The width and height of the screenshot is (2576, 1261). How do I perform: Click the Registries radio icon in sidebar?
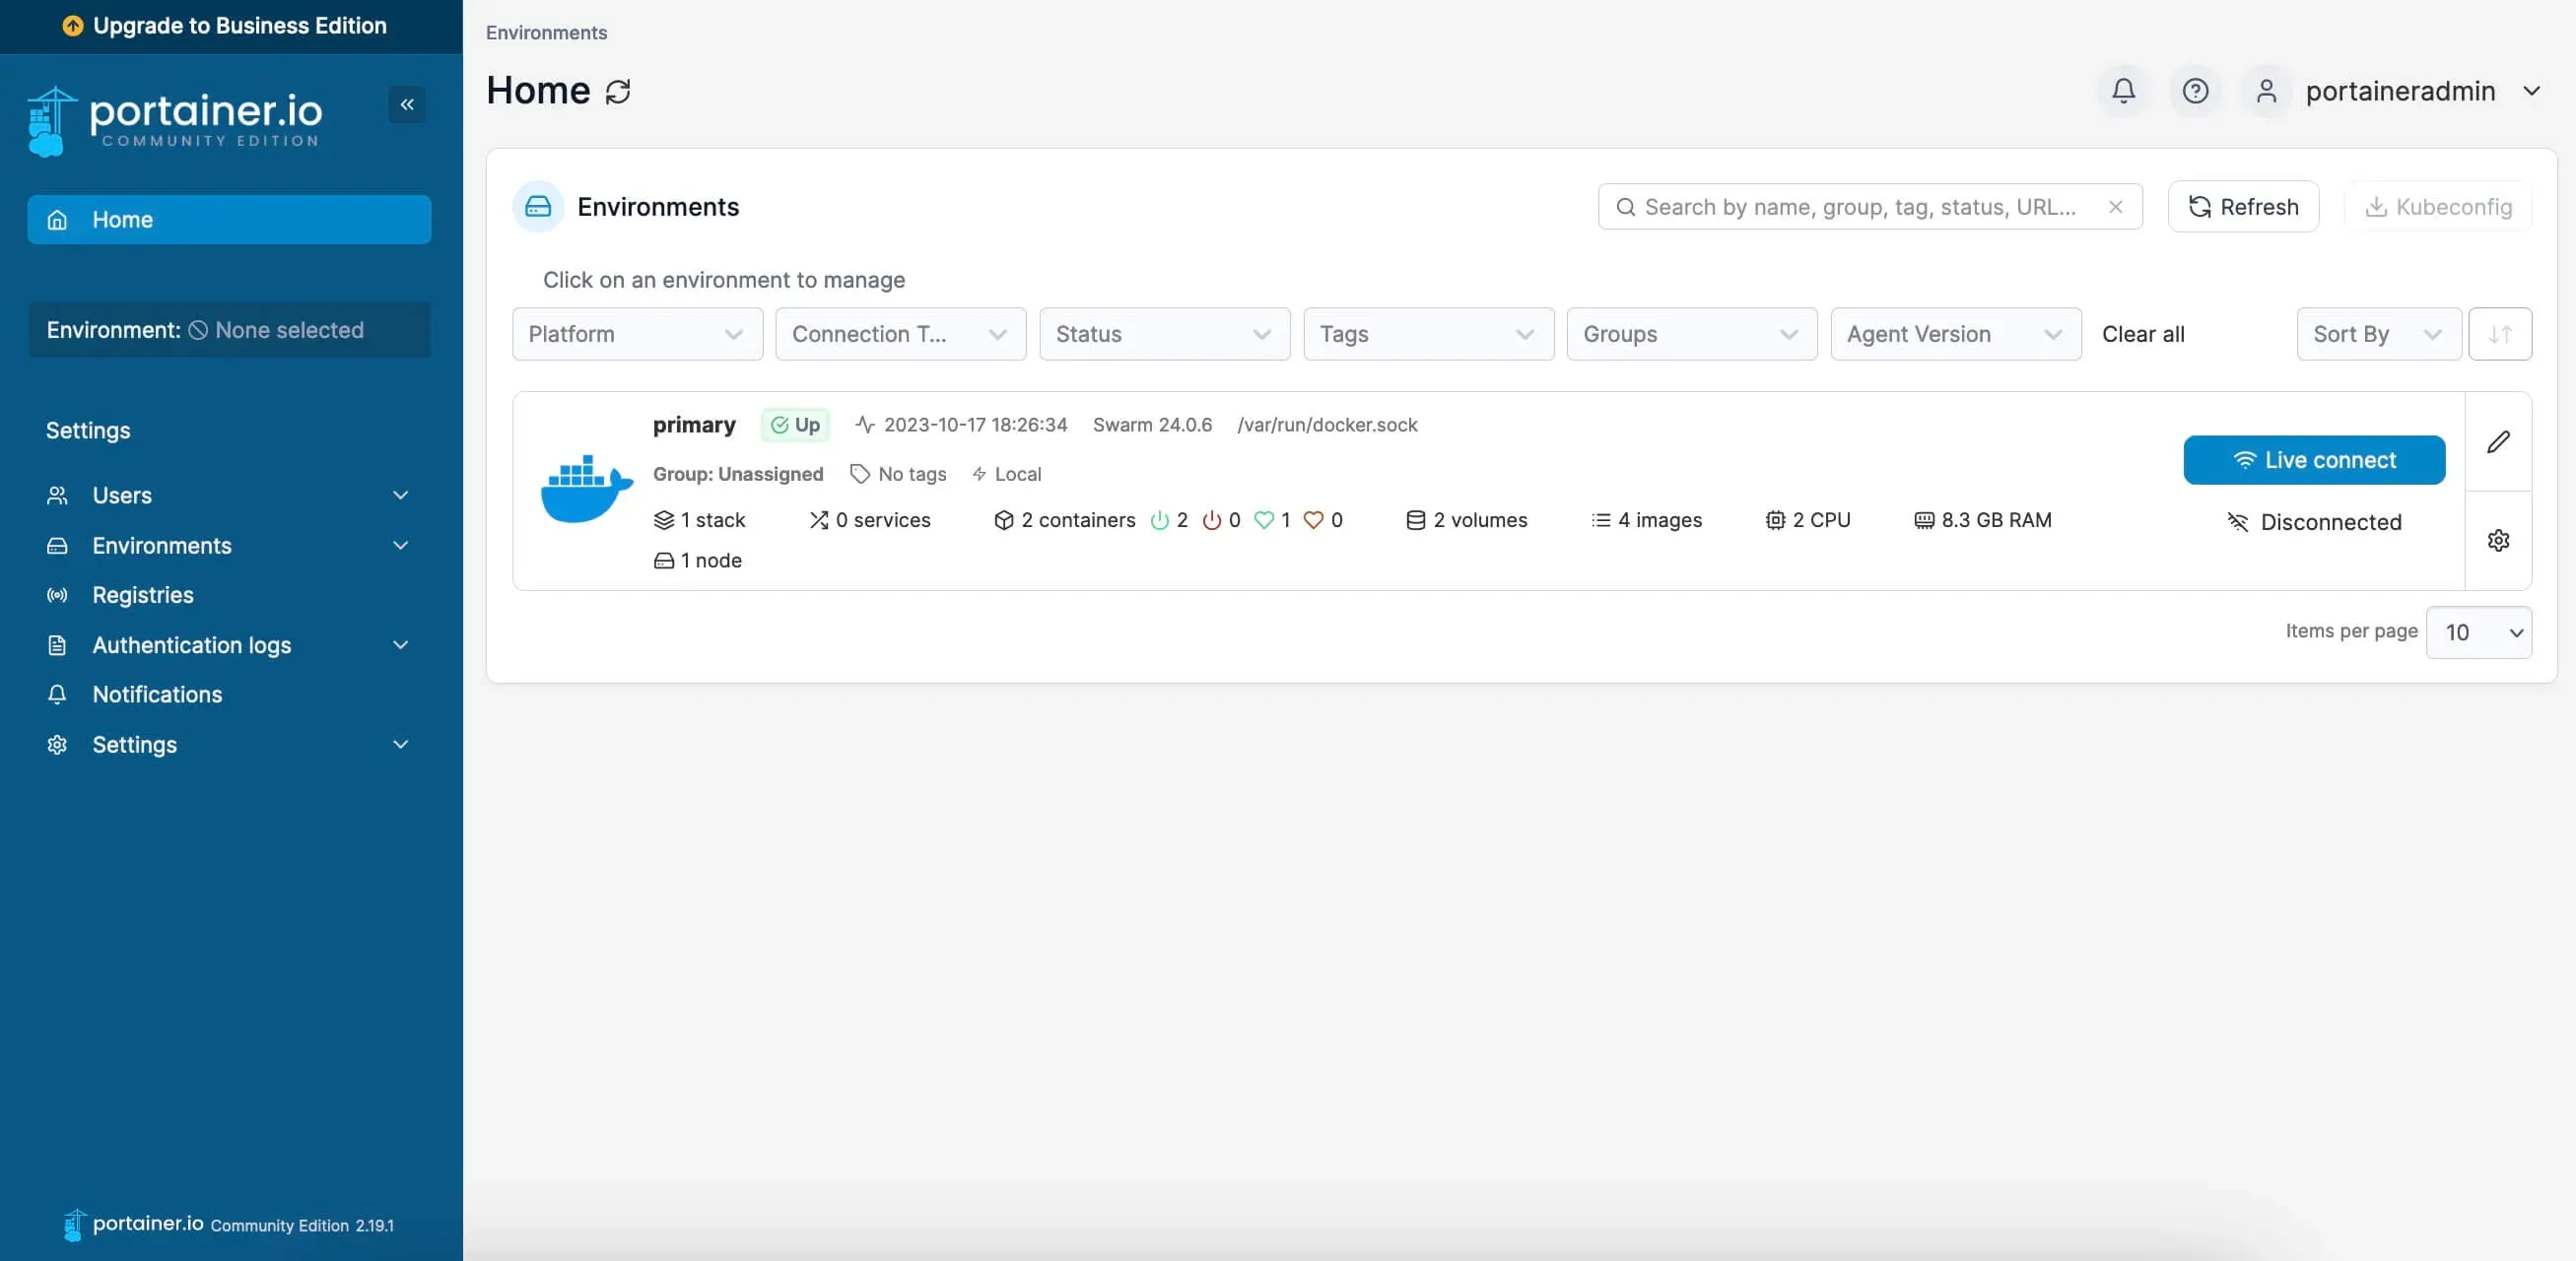57,595
